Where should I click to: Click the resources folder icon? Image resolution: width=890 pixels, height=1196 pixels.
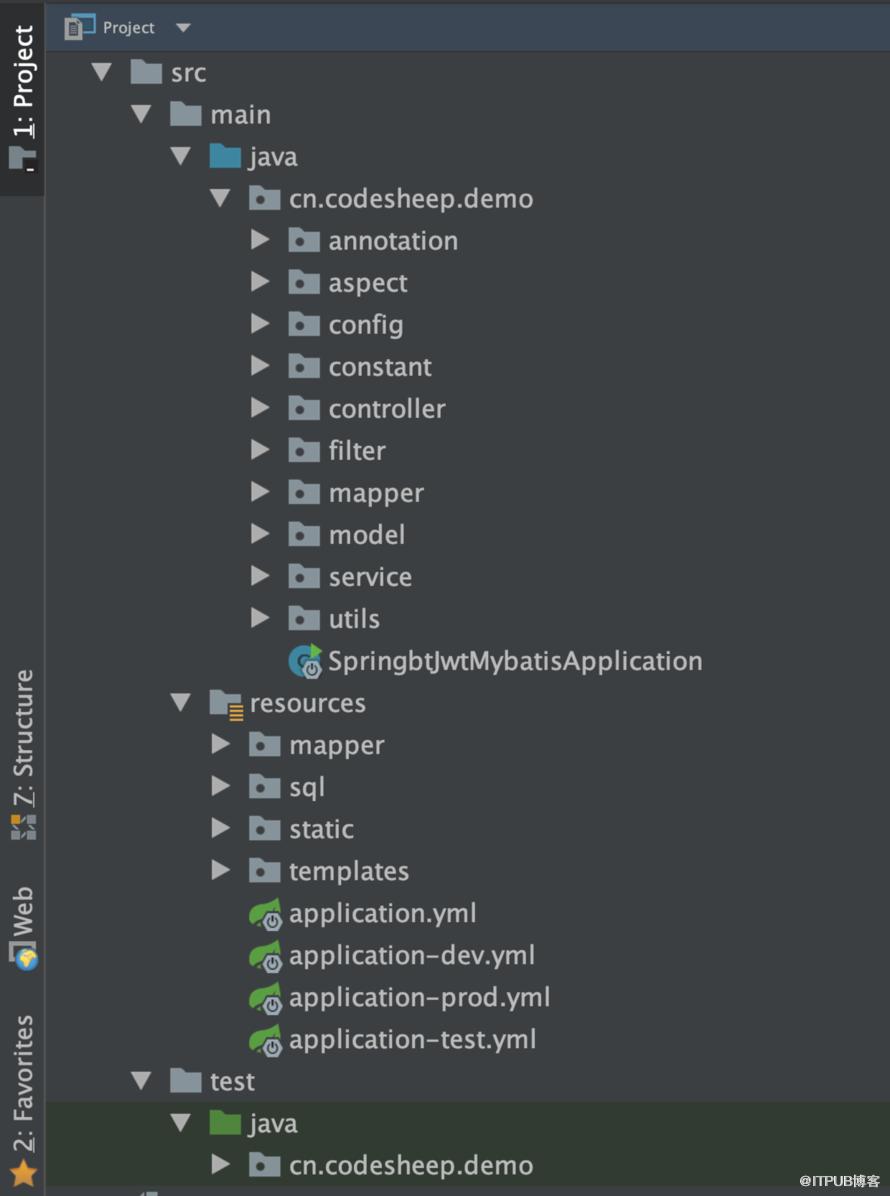227,704
